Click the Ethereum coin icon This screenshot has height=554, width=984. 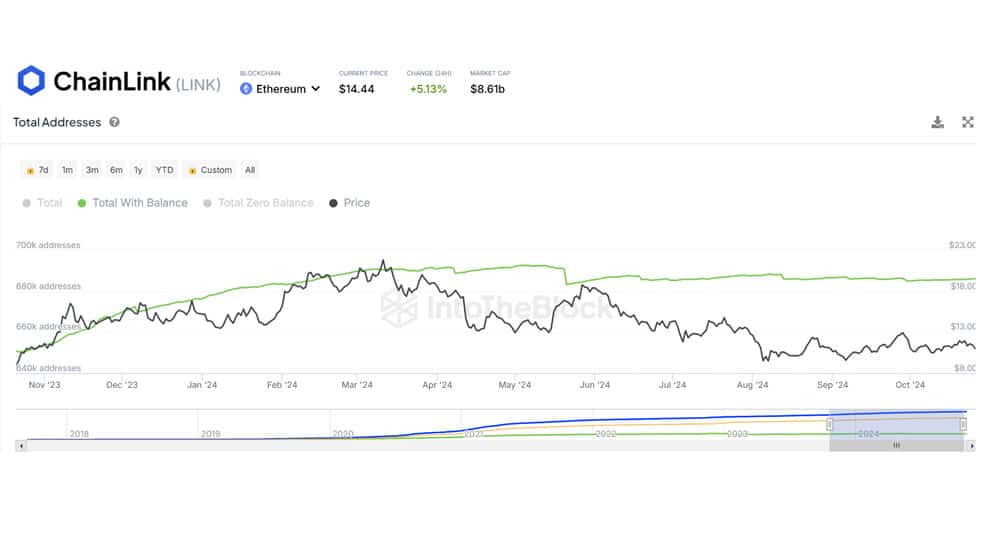coord(246,89)
